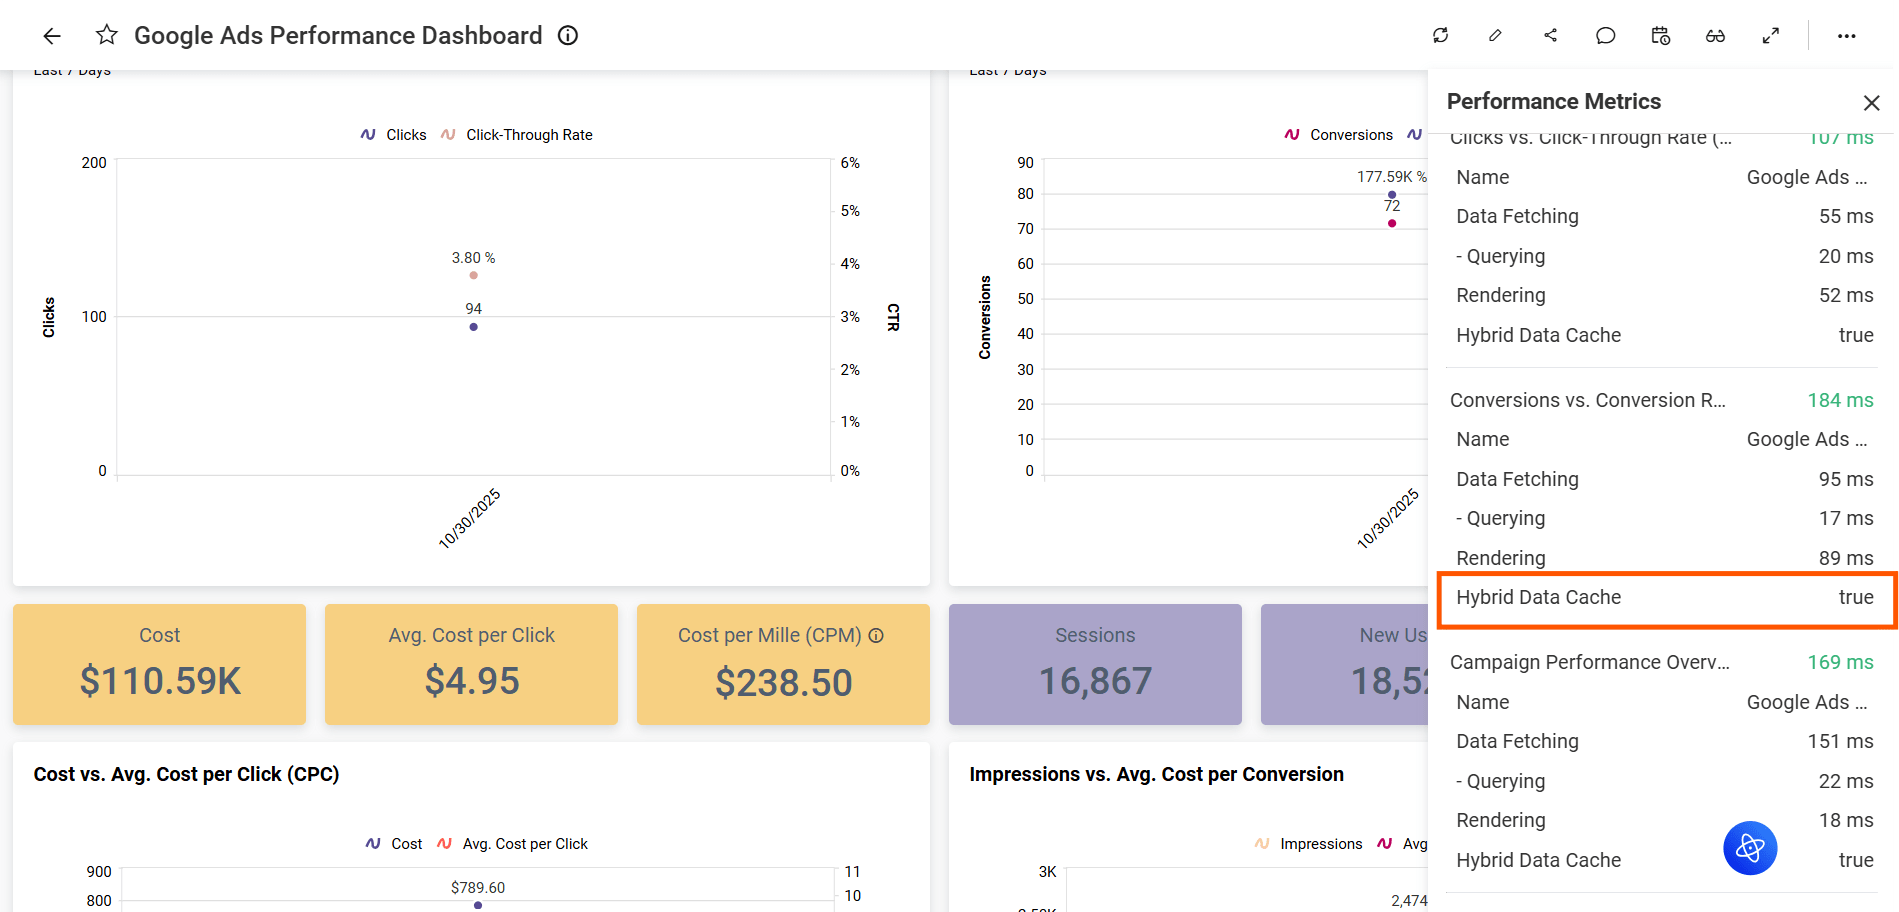
Task: Click the Querying 20 ms row
Action: [1664, 256]
